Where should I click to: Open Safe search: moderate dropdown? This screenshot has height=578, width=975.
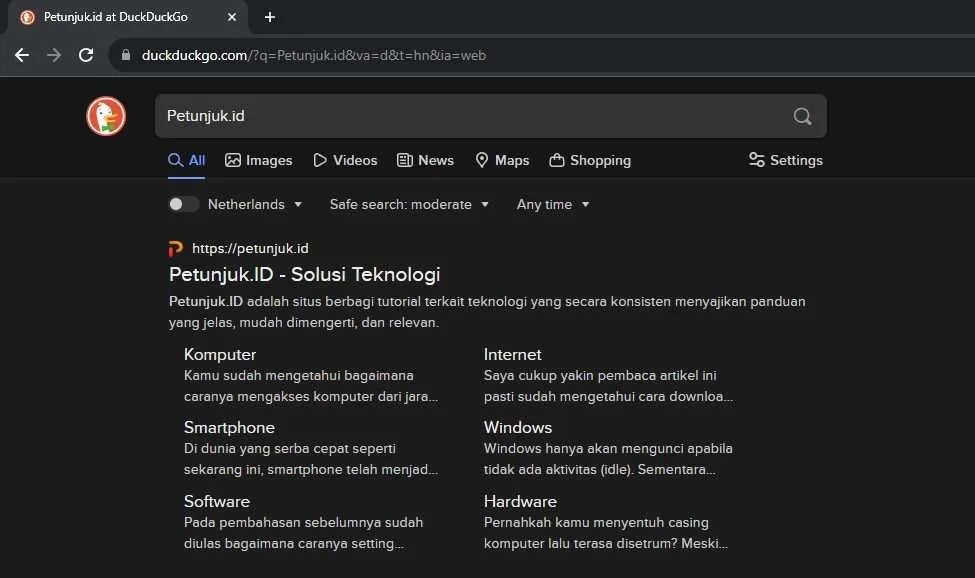[409, 204]
